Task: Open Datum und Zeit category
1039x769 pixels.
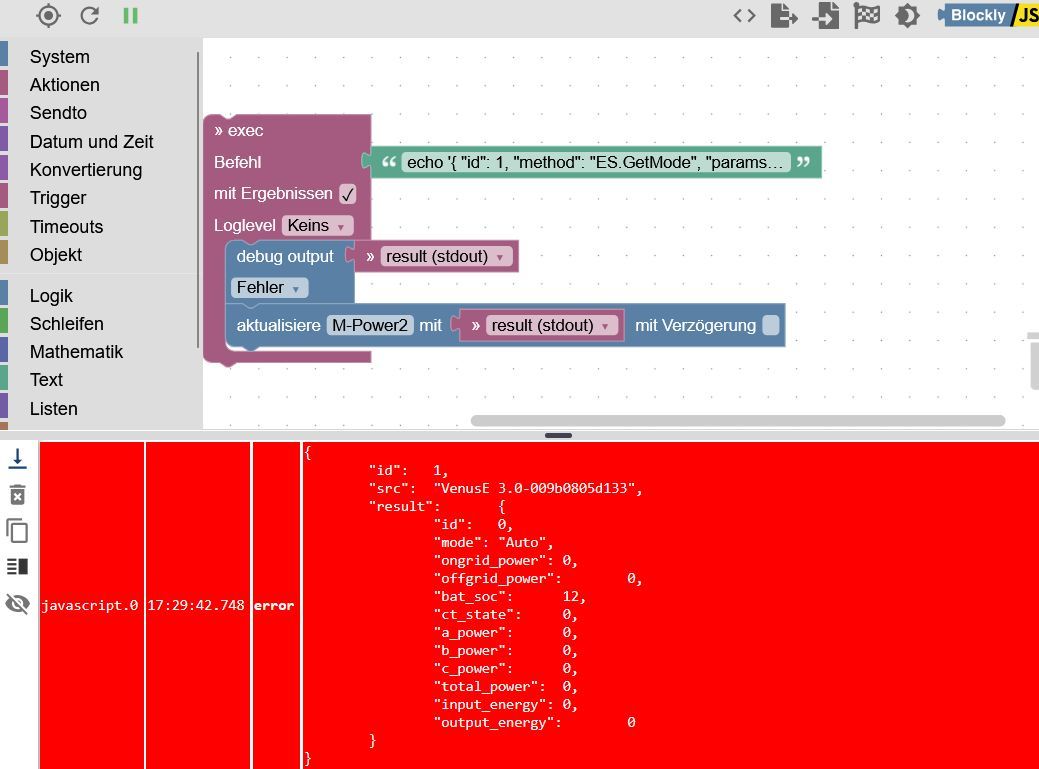Action: pos(91,142)
